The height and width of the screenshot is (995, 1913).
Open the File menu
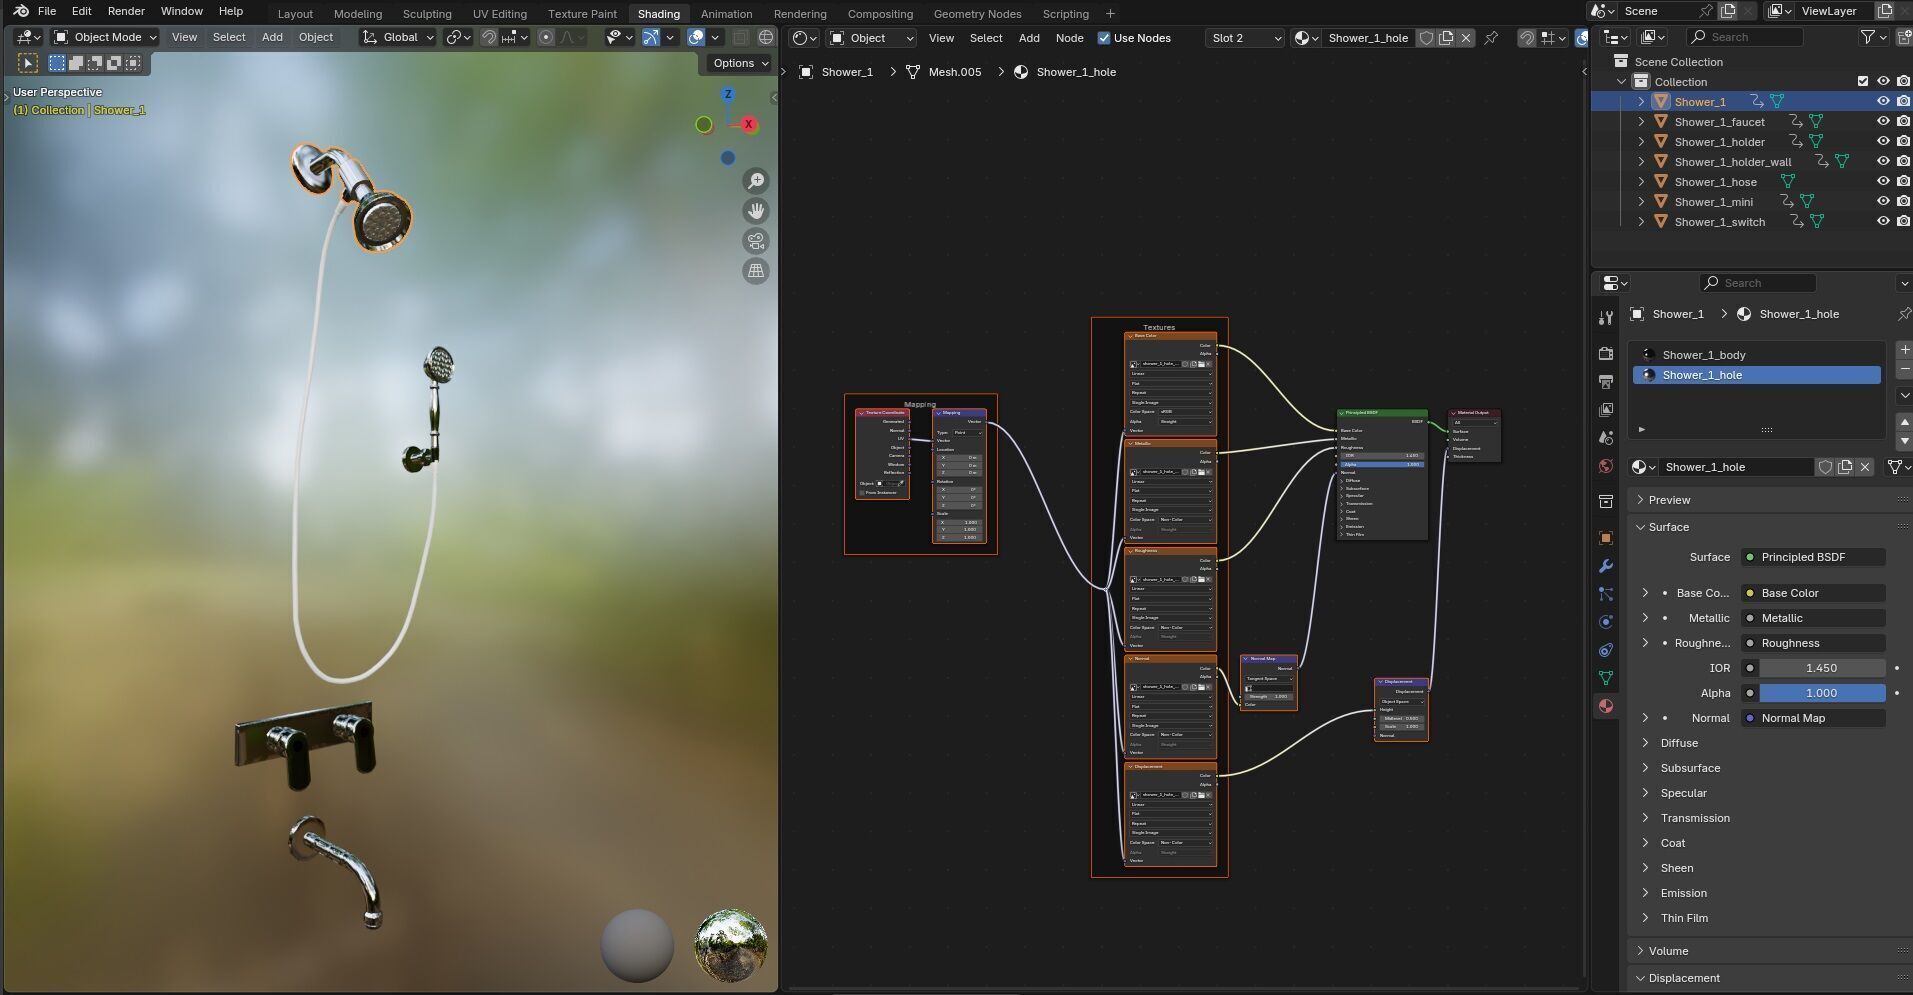click(47, 11)
